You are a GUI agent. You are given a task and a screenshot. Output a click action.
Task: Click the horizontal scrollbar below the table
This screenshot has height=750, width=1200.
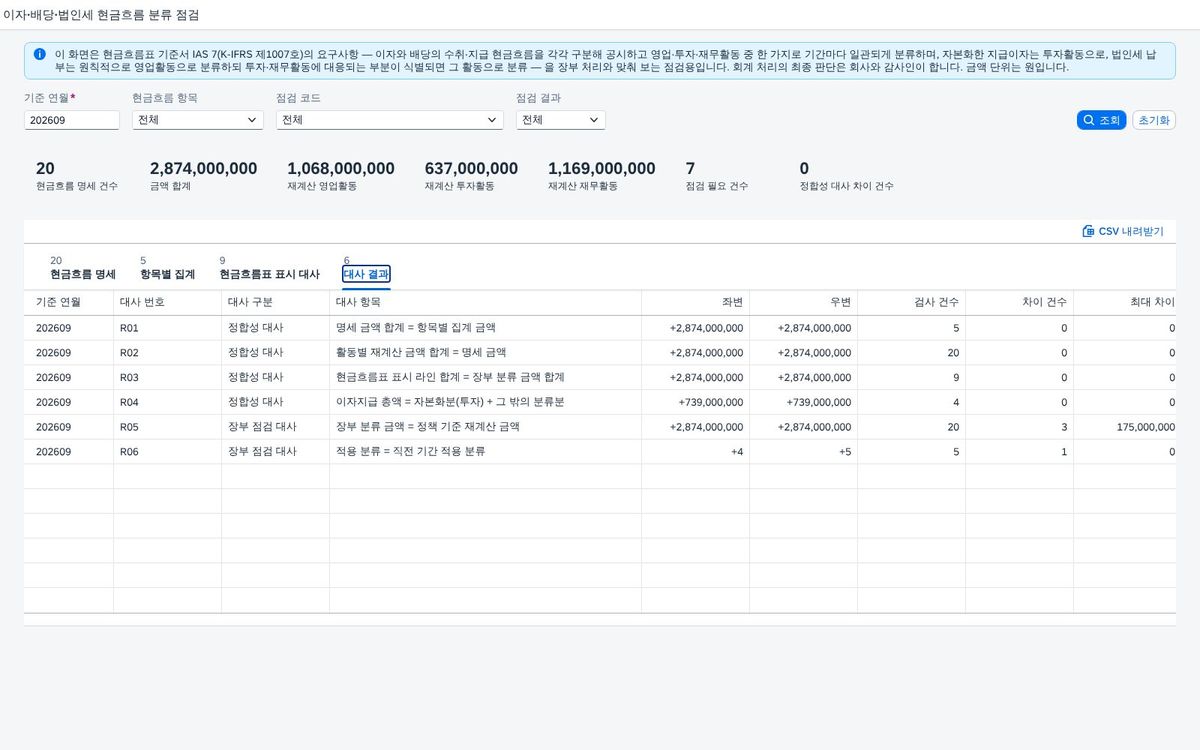(x=600, y=620)
